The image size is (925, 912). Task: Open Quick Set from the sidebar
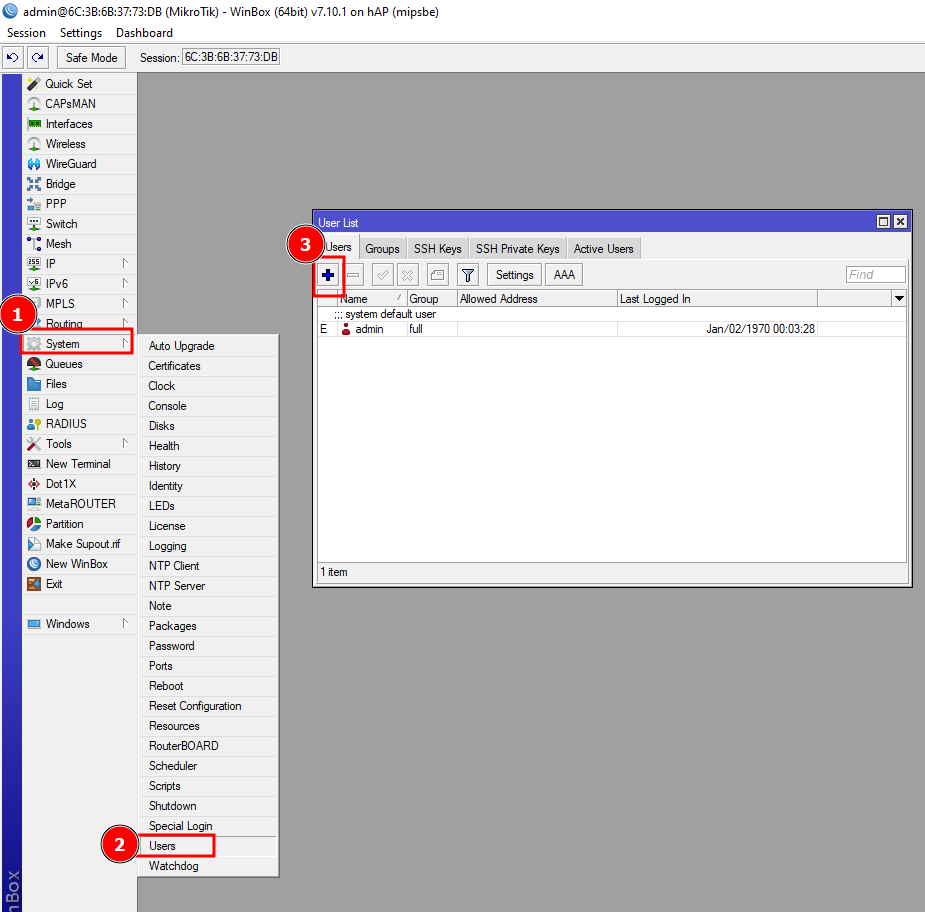tap(68, 84)
